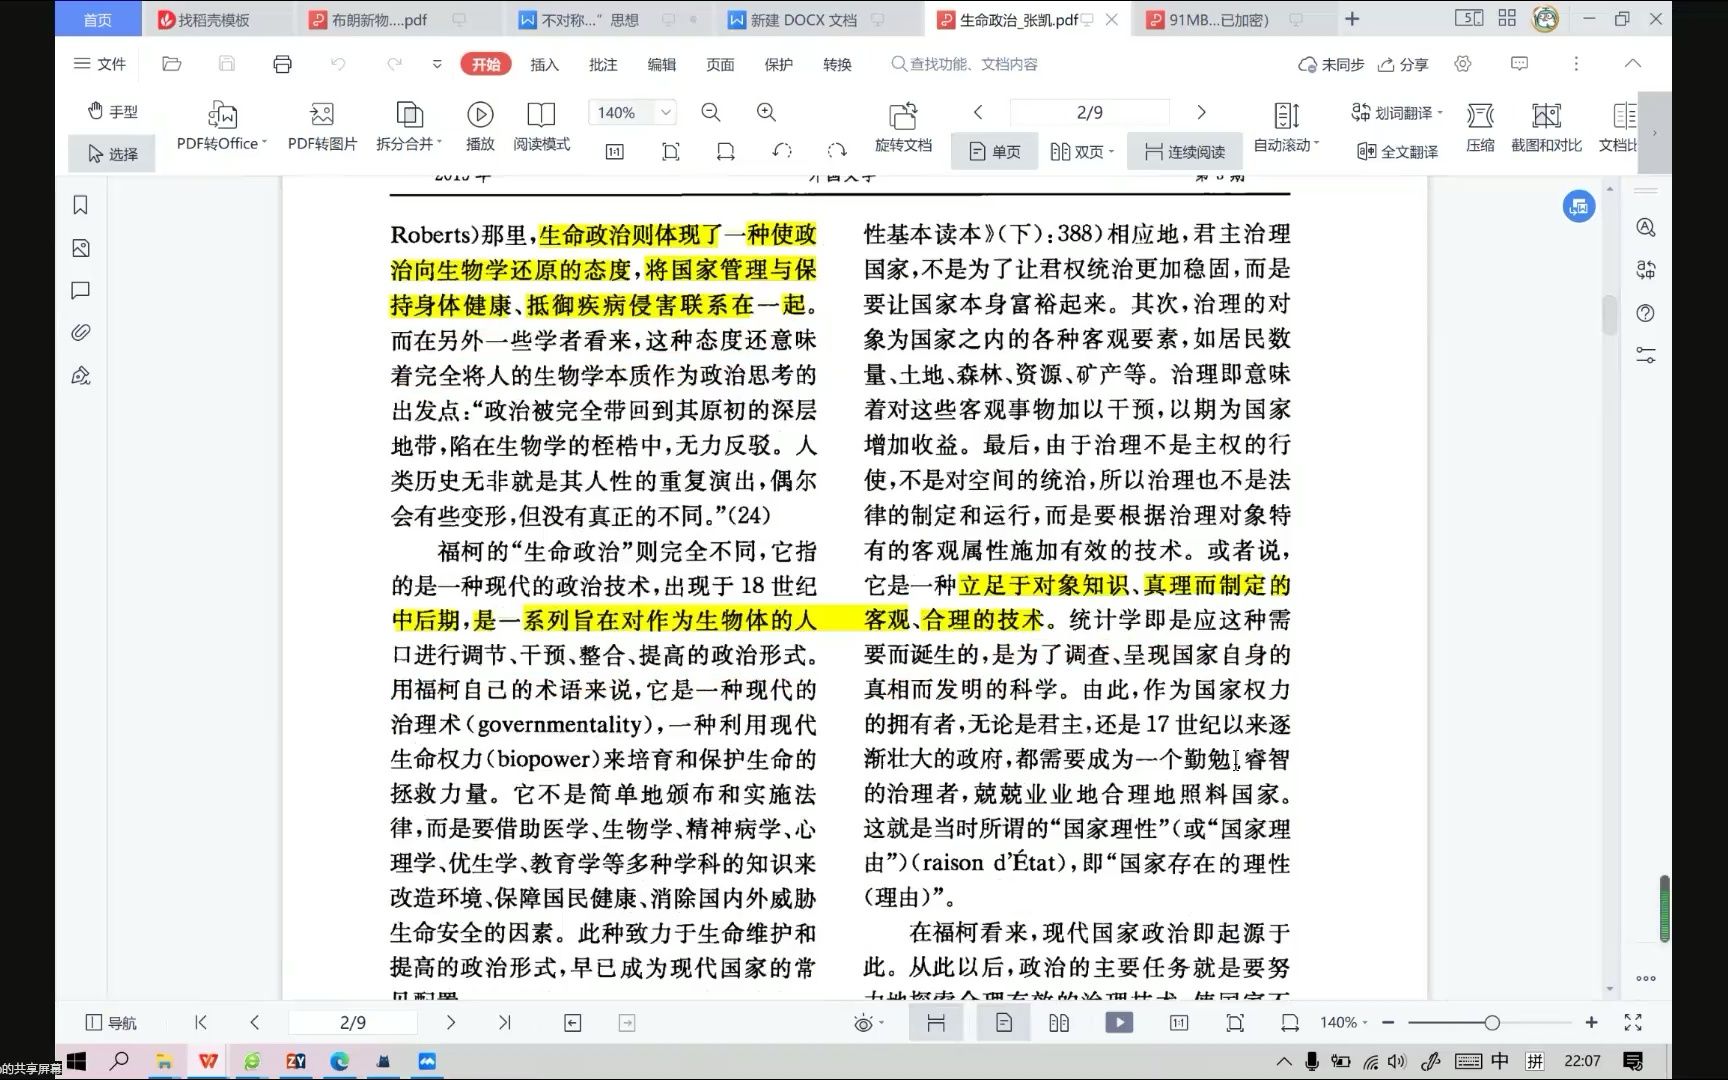Viewport: 1728px width, 1080px height.
Task: Switch to 转换 ribbon tab
Action: [x=837, y=64]
